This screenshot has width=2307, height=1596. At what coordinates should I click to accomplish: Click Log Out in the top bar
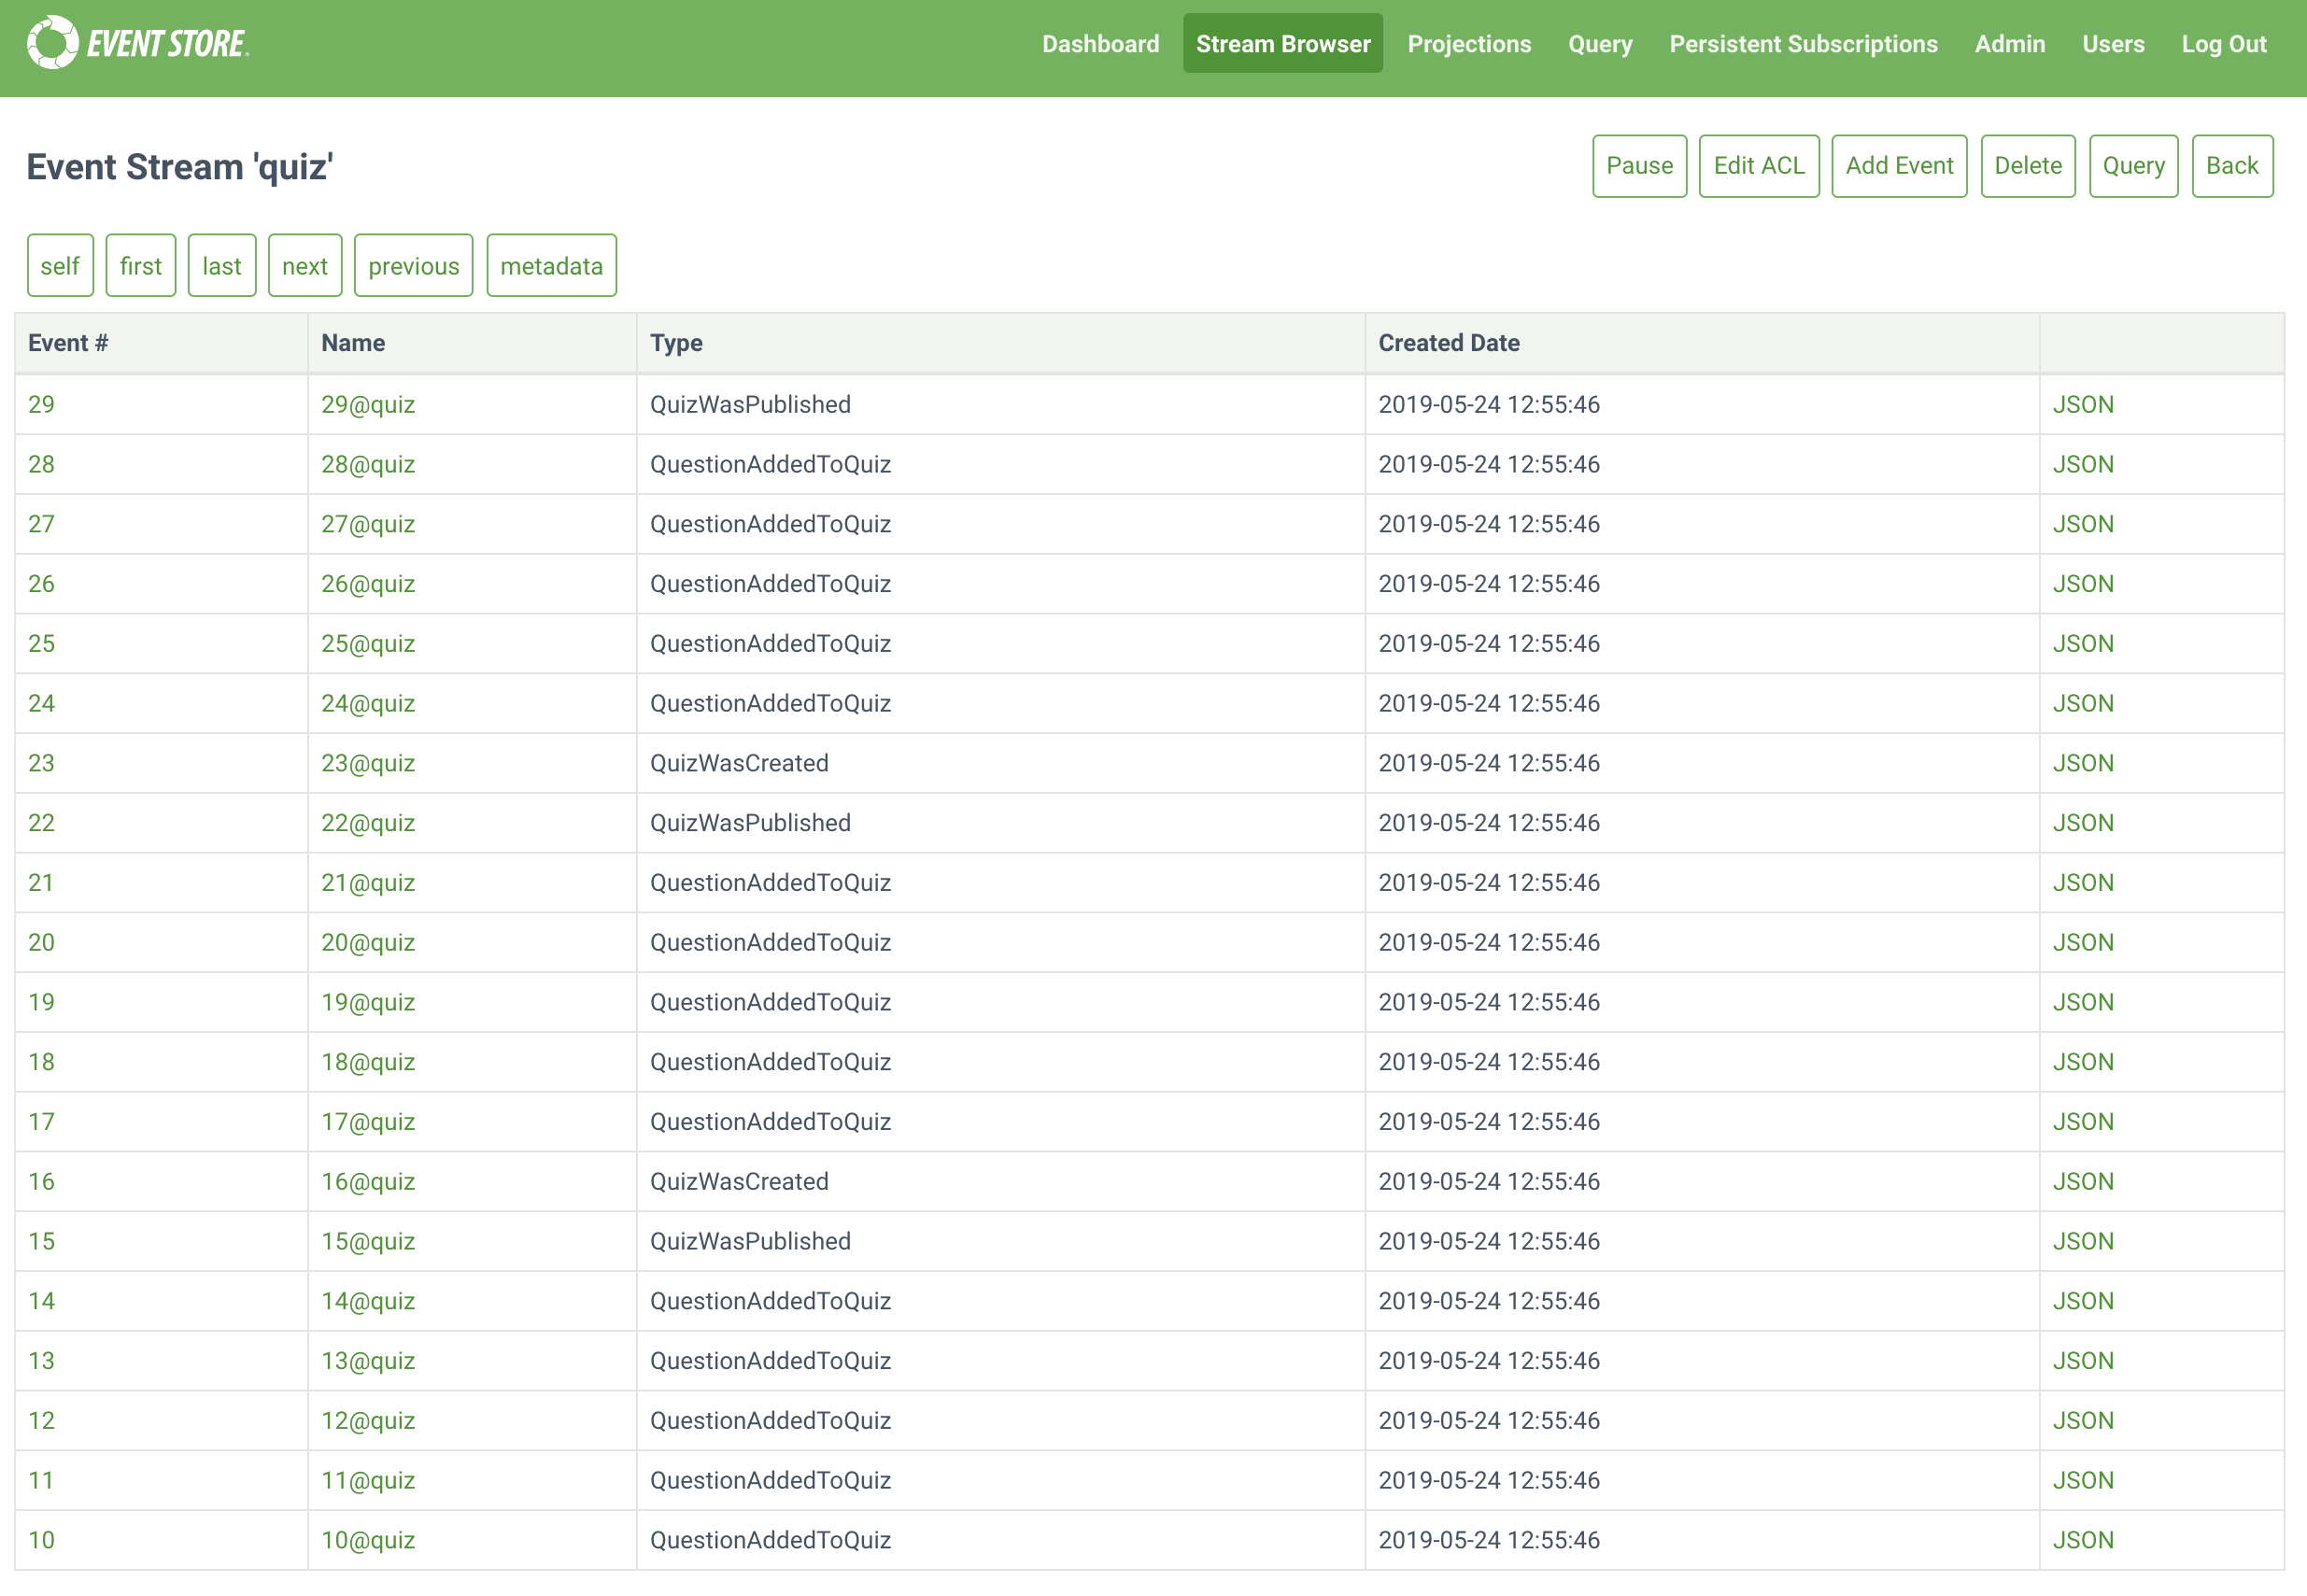(x=2223, y=44)
